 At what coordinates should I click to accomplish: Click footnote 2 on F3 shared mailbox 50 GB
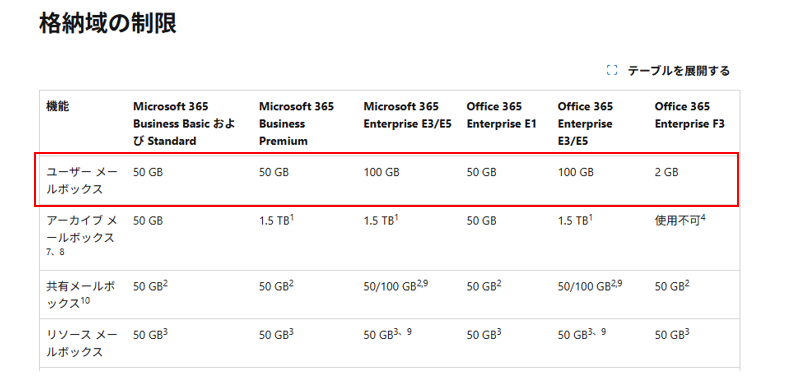(687, 284)
